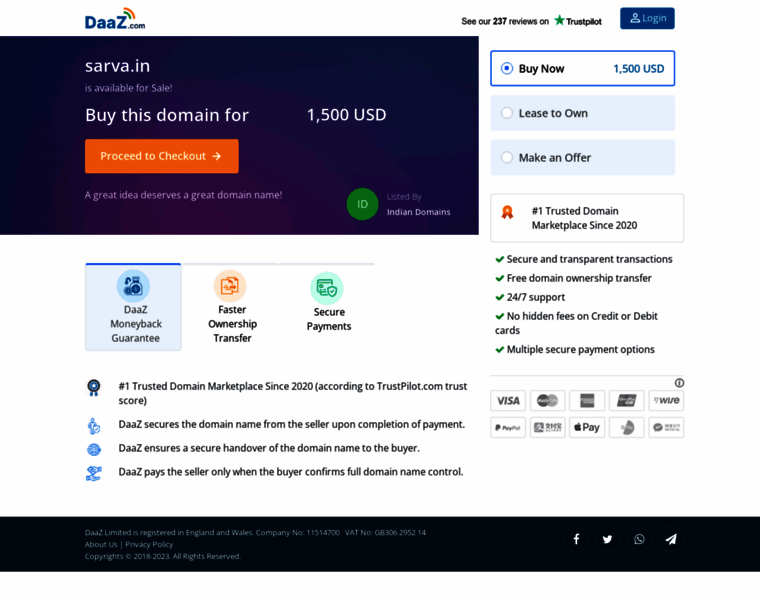The height and width of the screenshot is (600, 760).
Task: Click the Google Pay semicircle logo
Action: coord(627,427)
